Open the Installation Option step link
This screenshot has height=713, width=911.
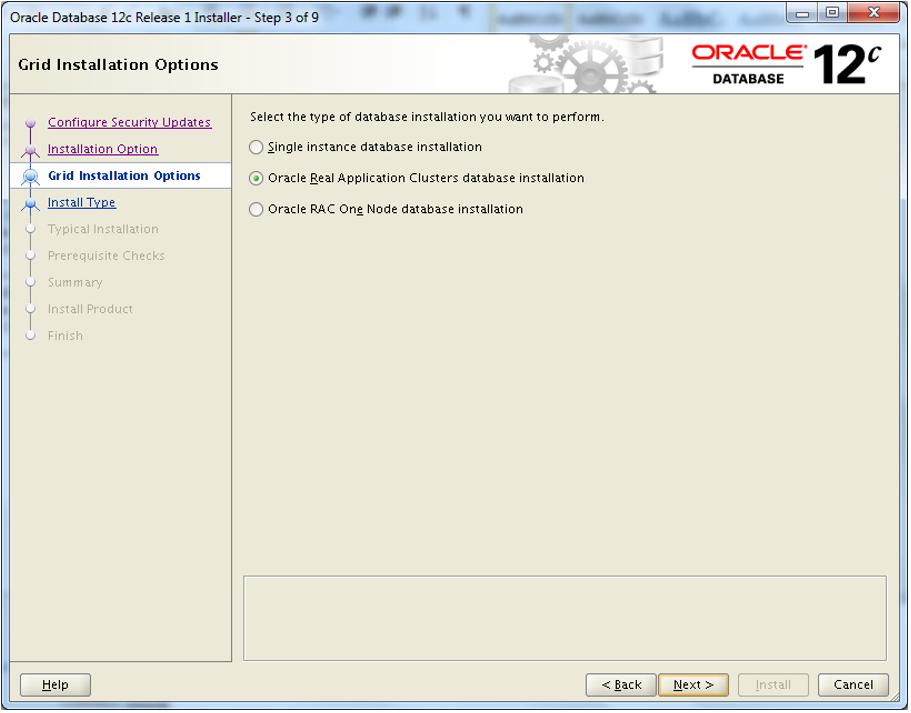103,149
